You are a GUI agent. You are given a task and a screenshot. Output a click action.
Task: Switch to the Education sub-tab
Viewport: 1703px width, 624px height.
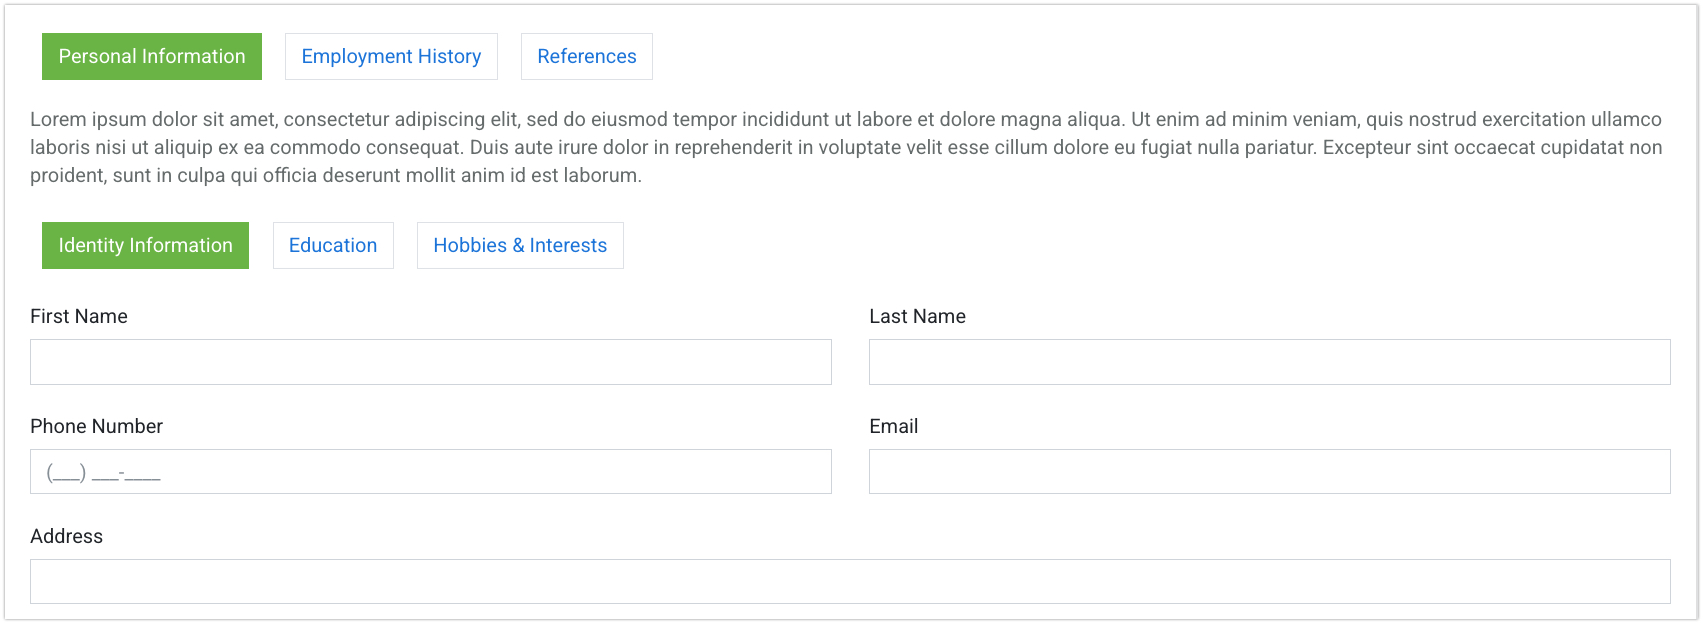[x=333, y=246]
